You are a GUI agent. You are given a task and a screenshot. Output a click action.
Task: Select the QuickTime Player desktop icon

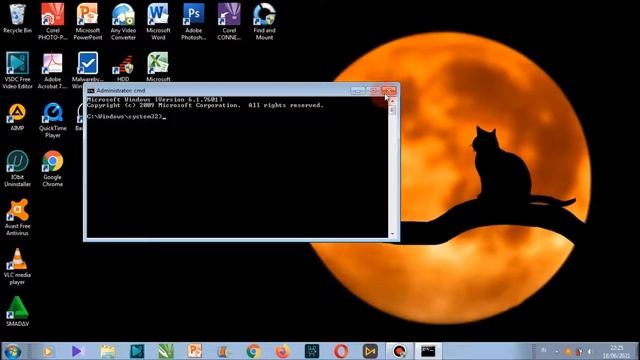(53, 120)
